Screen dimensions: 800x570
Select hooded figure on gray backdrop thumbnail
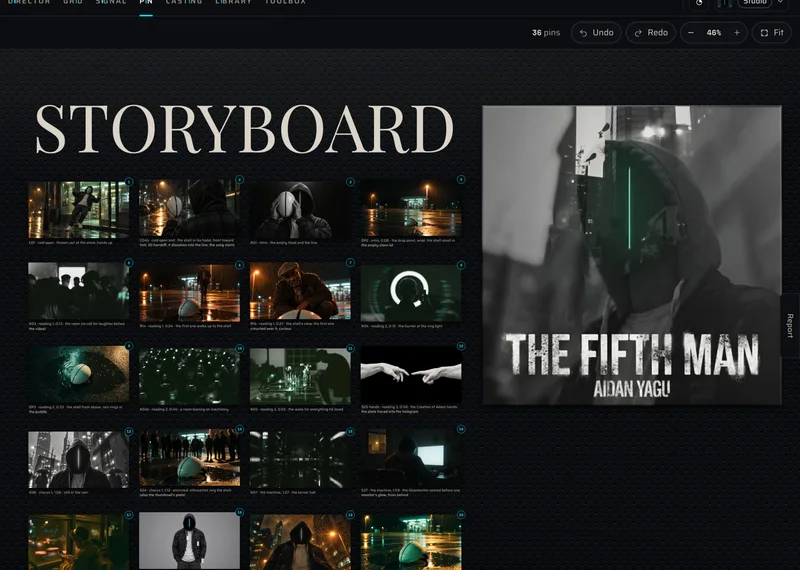[x=189, y=541]
